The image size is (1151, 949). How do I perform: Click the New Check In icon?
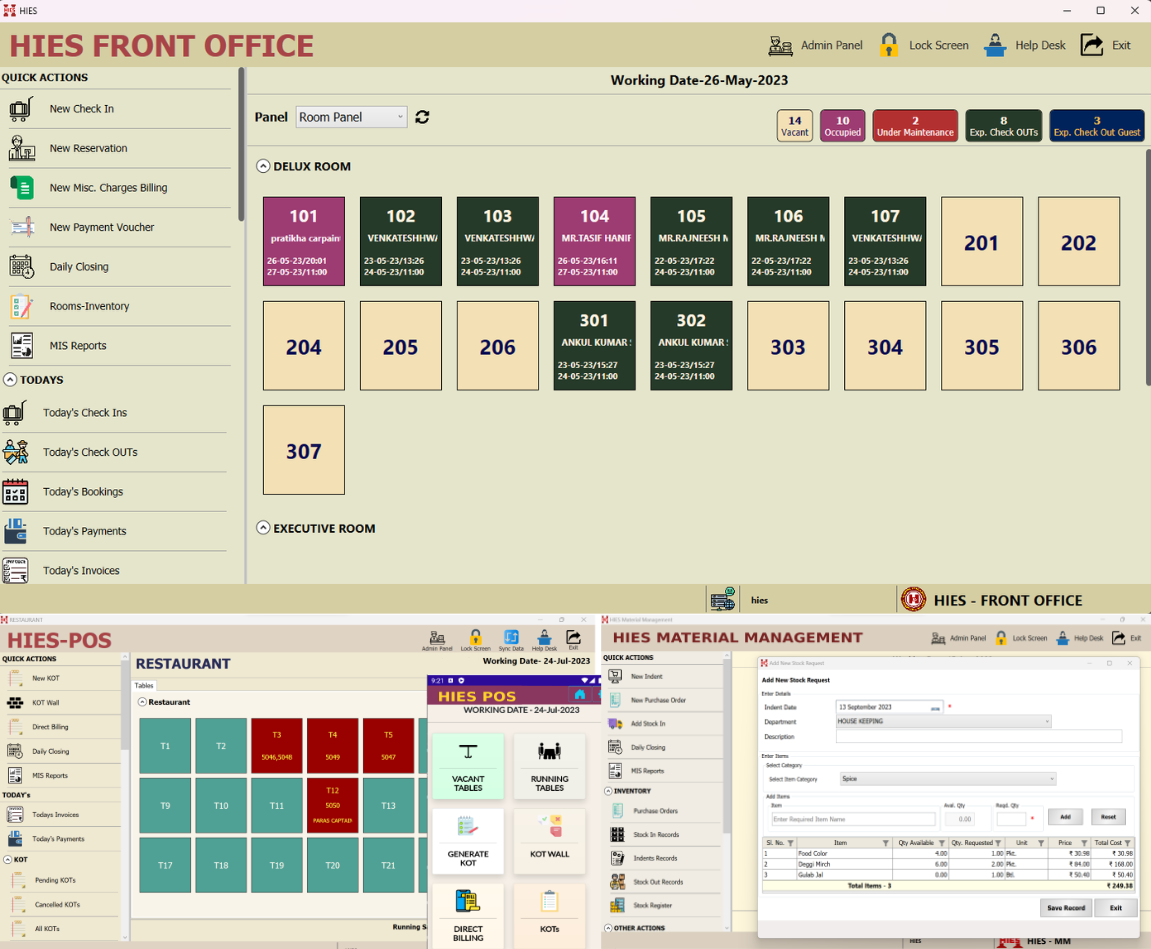[x=21, y=109]
